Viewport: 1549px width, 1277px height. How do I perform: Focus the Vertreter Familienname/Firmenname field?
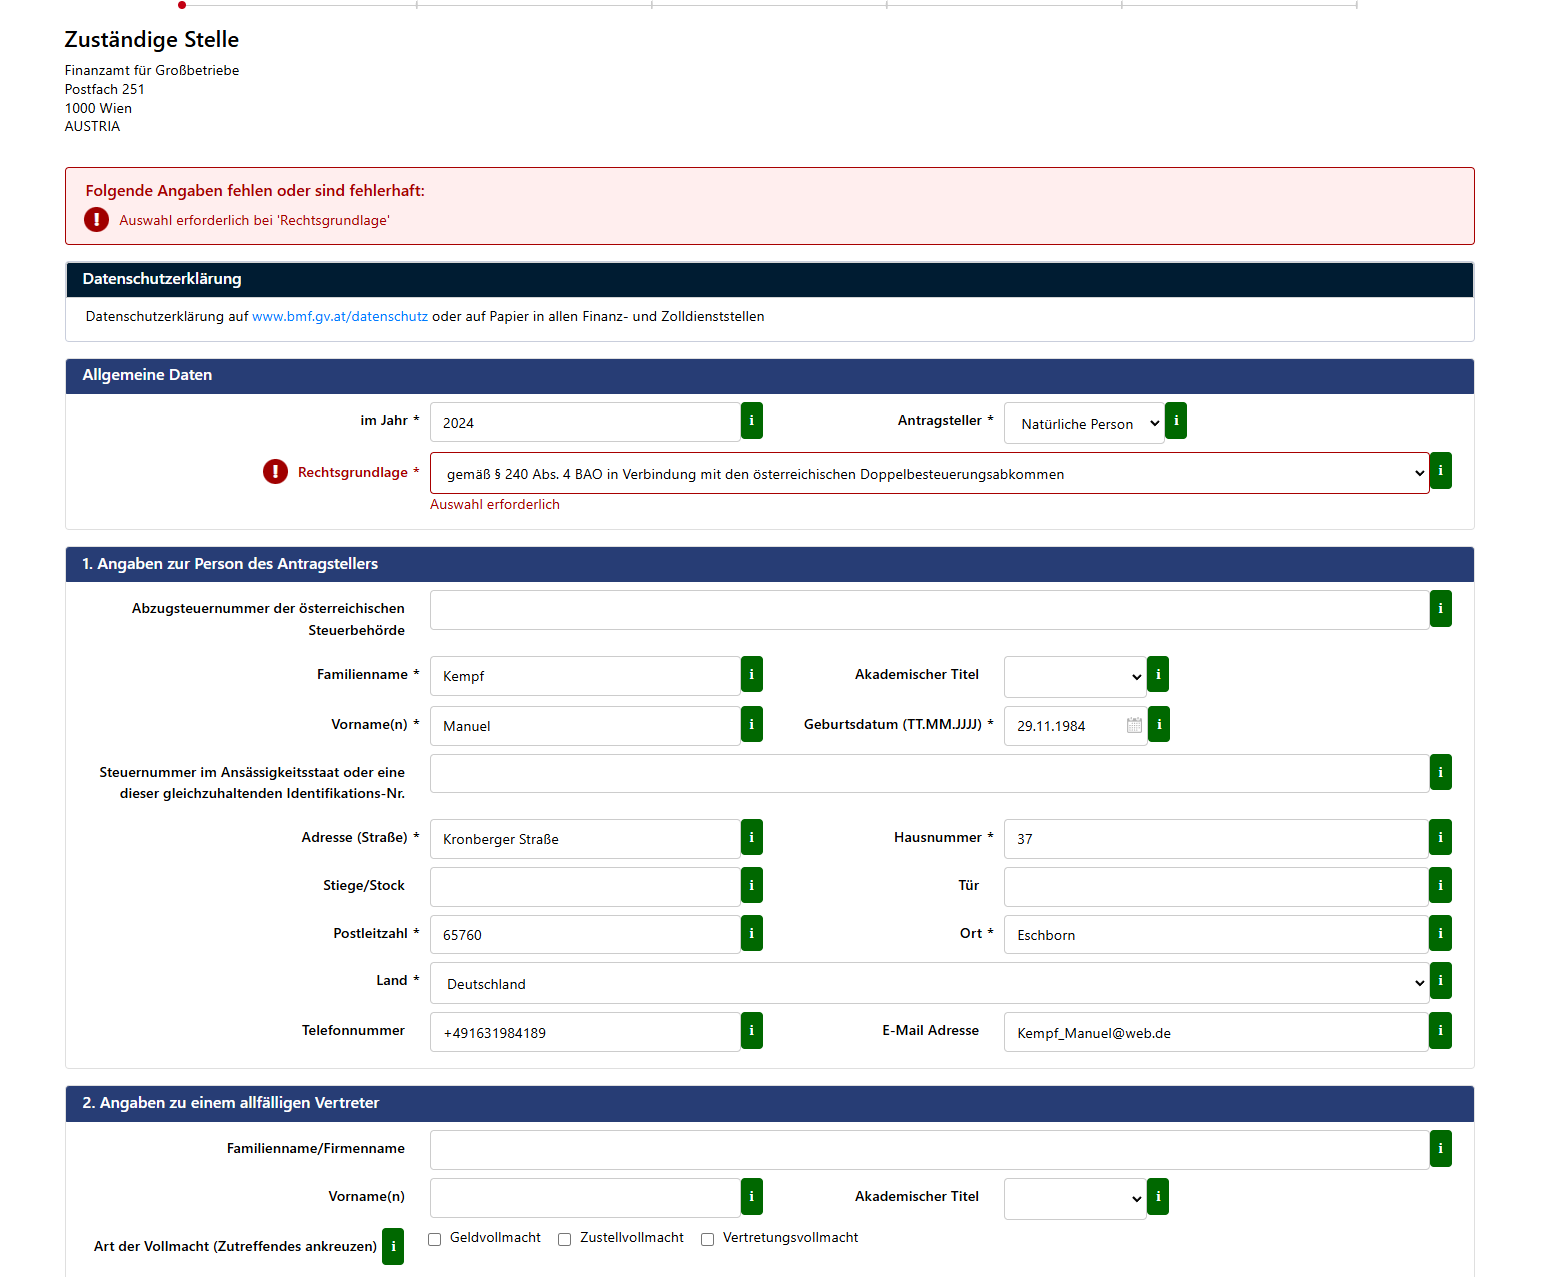tap(929, 1150)
